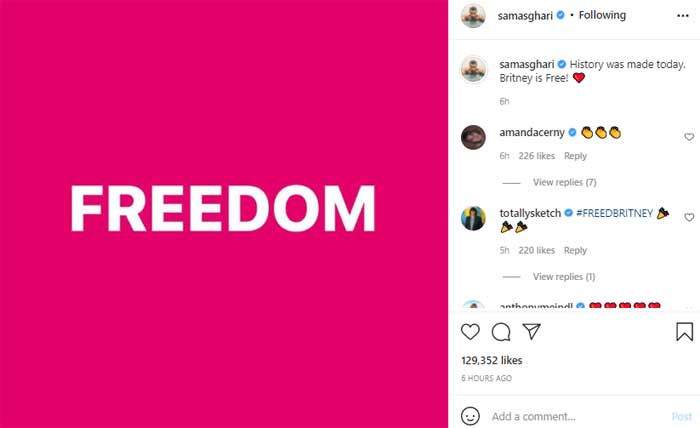Focus the Add a comment field
700x428 pixels.
[x=576, y=416]
